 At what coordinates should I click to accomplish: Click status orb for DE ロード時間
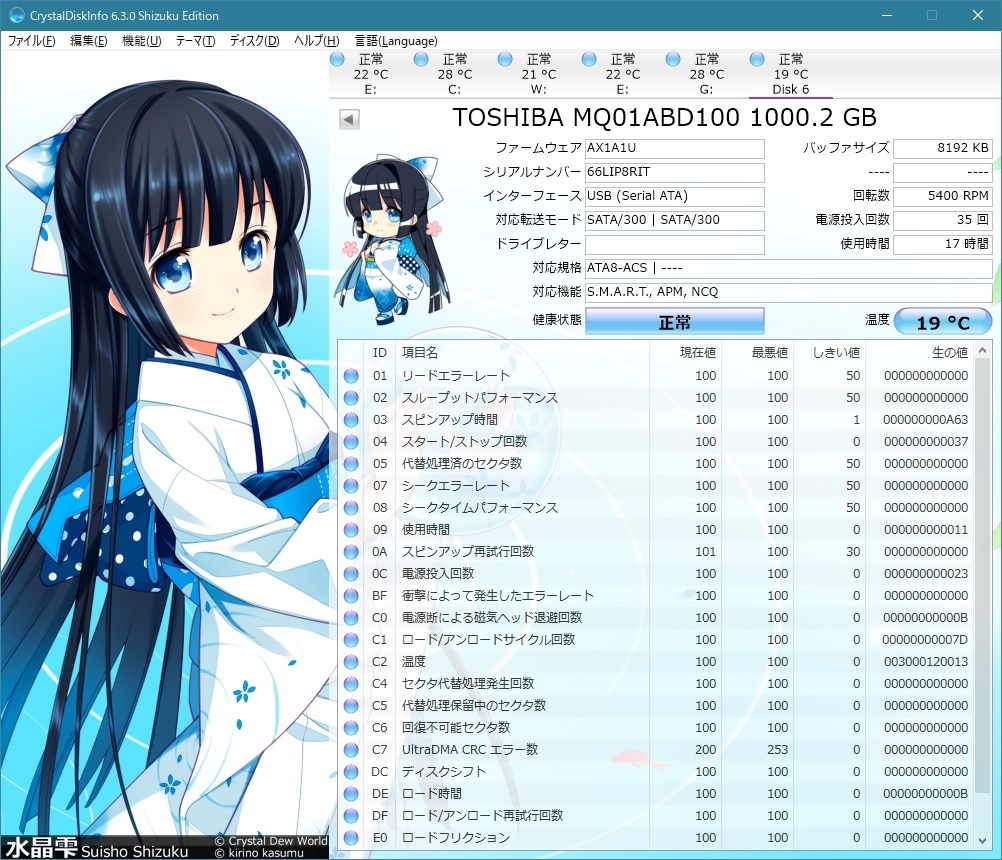click(x=351, y=794)
